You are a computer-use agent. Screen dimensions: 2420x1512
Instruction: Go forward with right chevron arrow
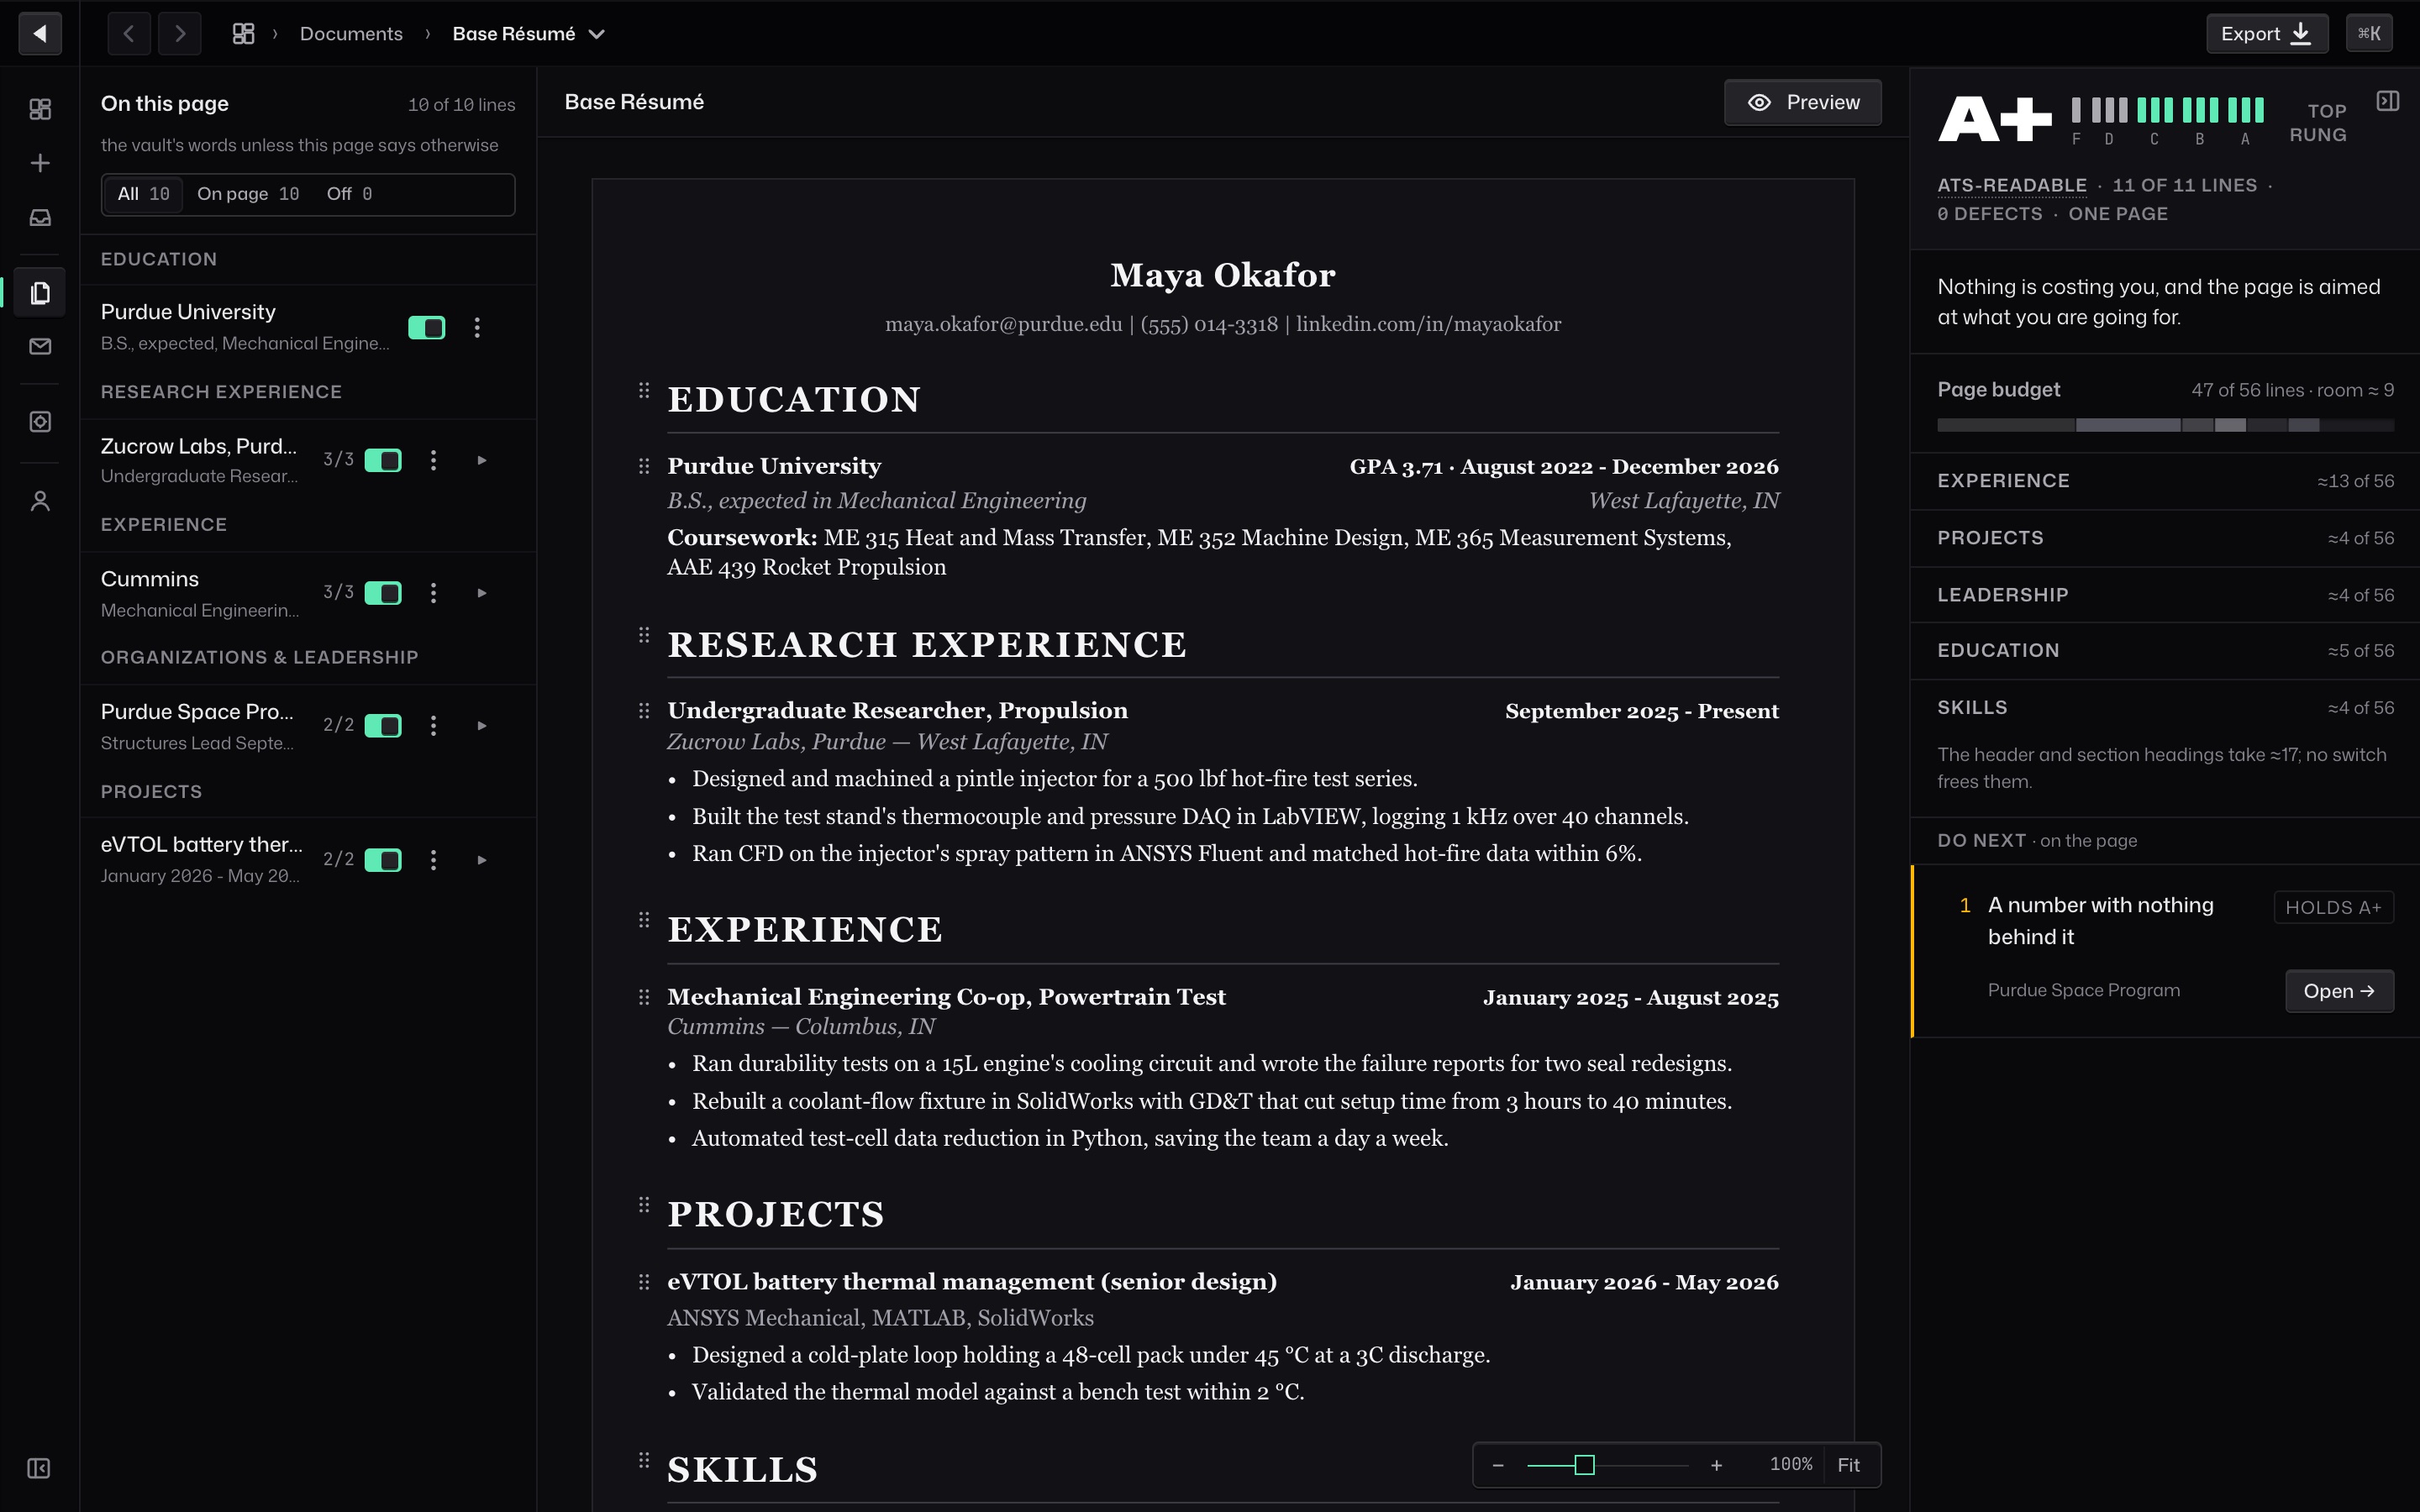180,33
